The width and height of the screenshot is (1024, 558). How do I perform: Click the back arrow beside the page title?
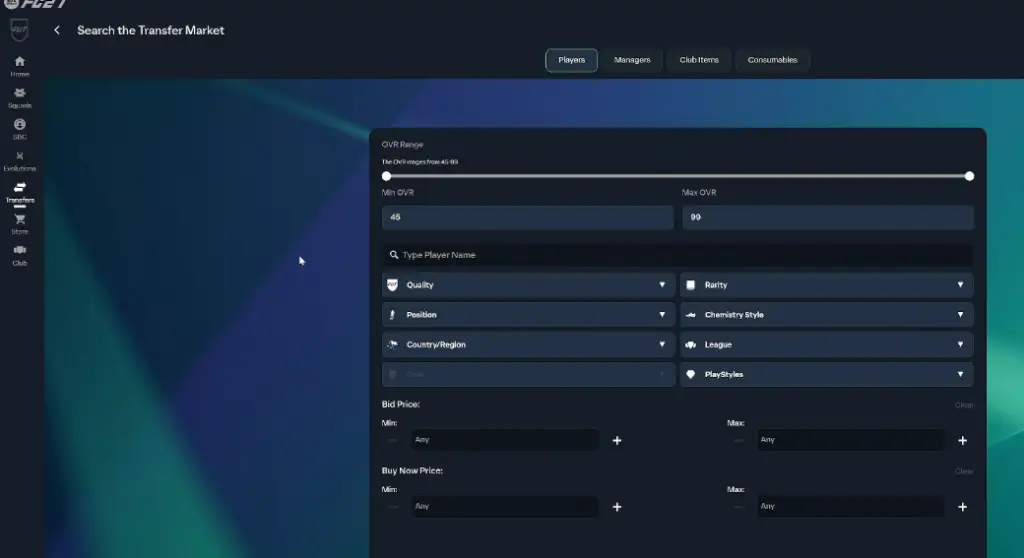57,30
